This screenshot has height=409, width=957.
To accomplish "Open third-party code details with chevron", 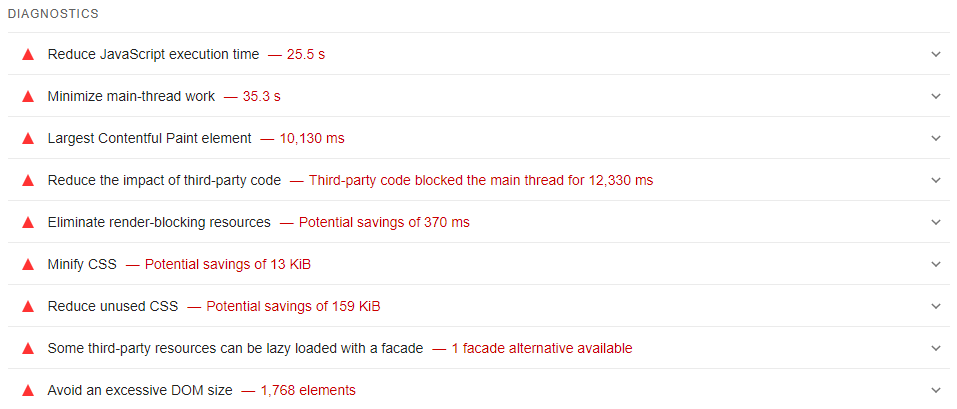I will 936,180.
